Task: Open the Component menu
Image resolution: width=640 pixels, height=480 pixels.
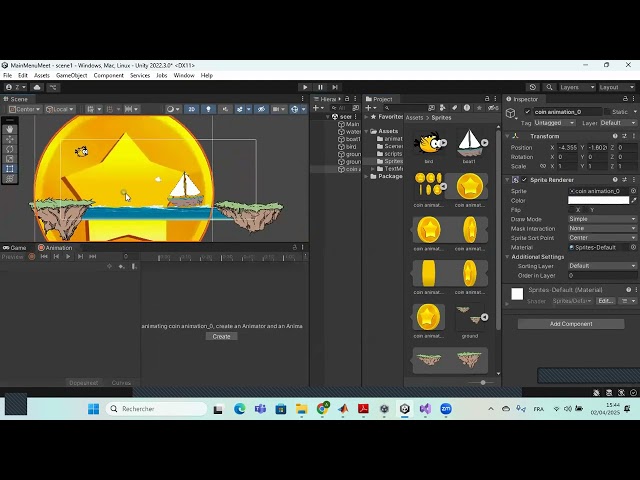Action: click(109, 76)
